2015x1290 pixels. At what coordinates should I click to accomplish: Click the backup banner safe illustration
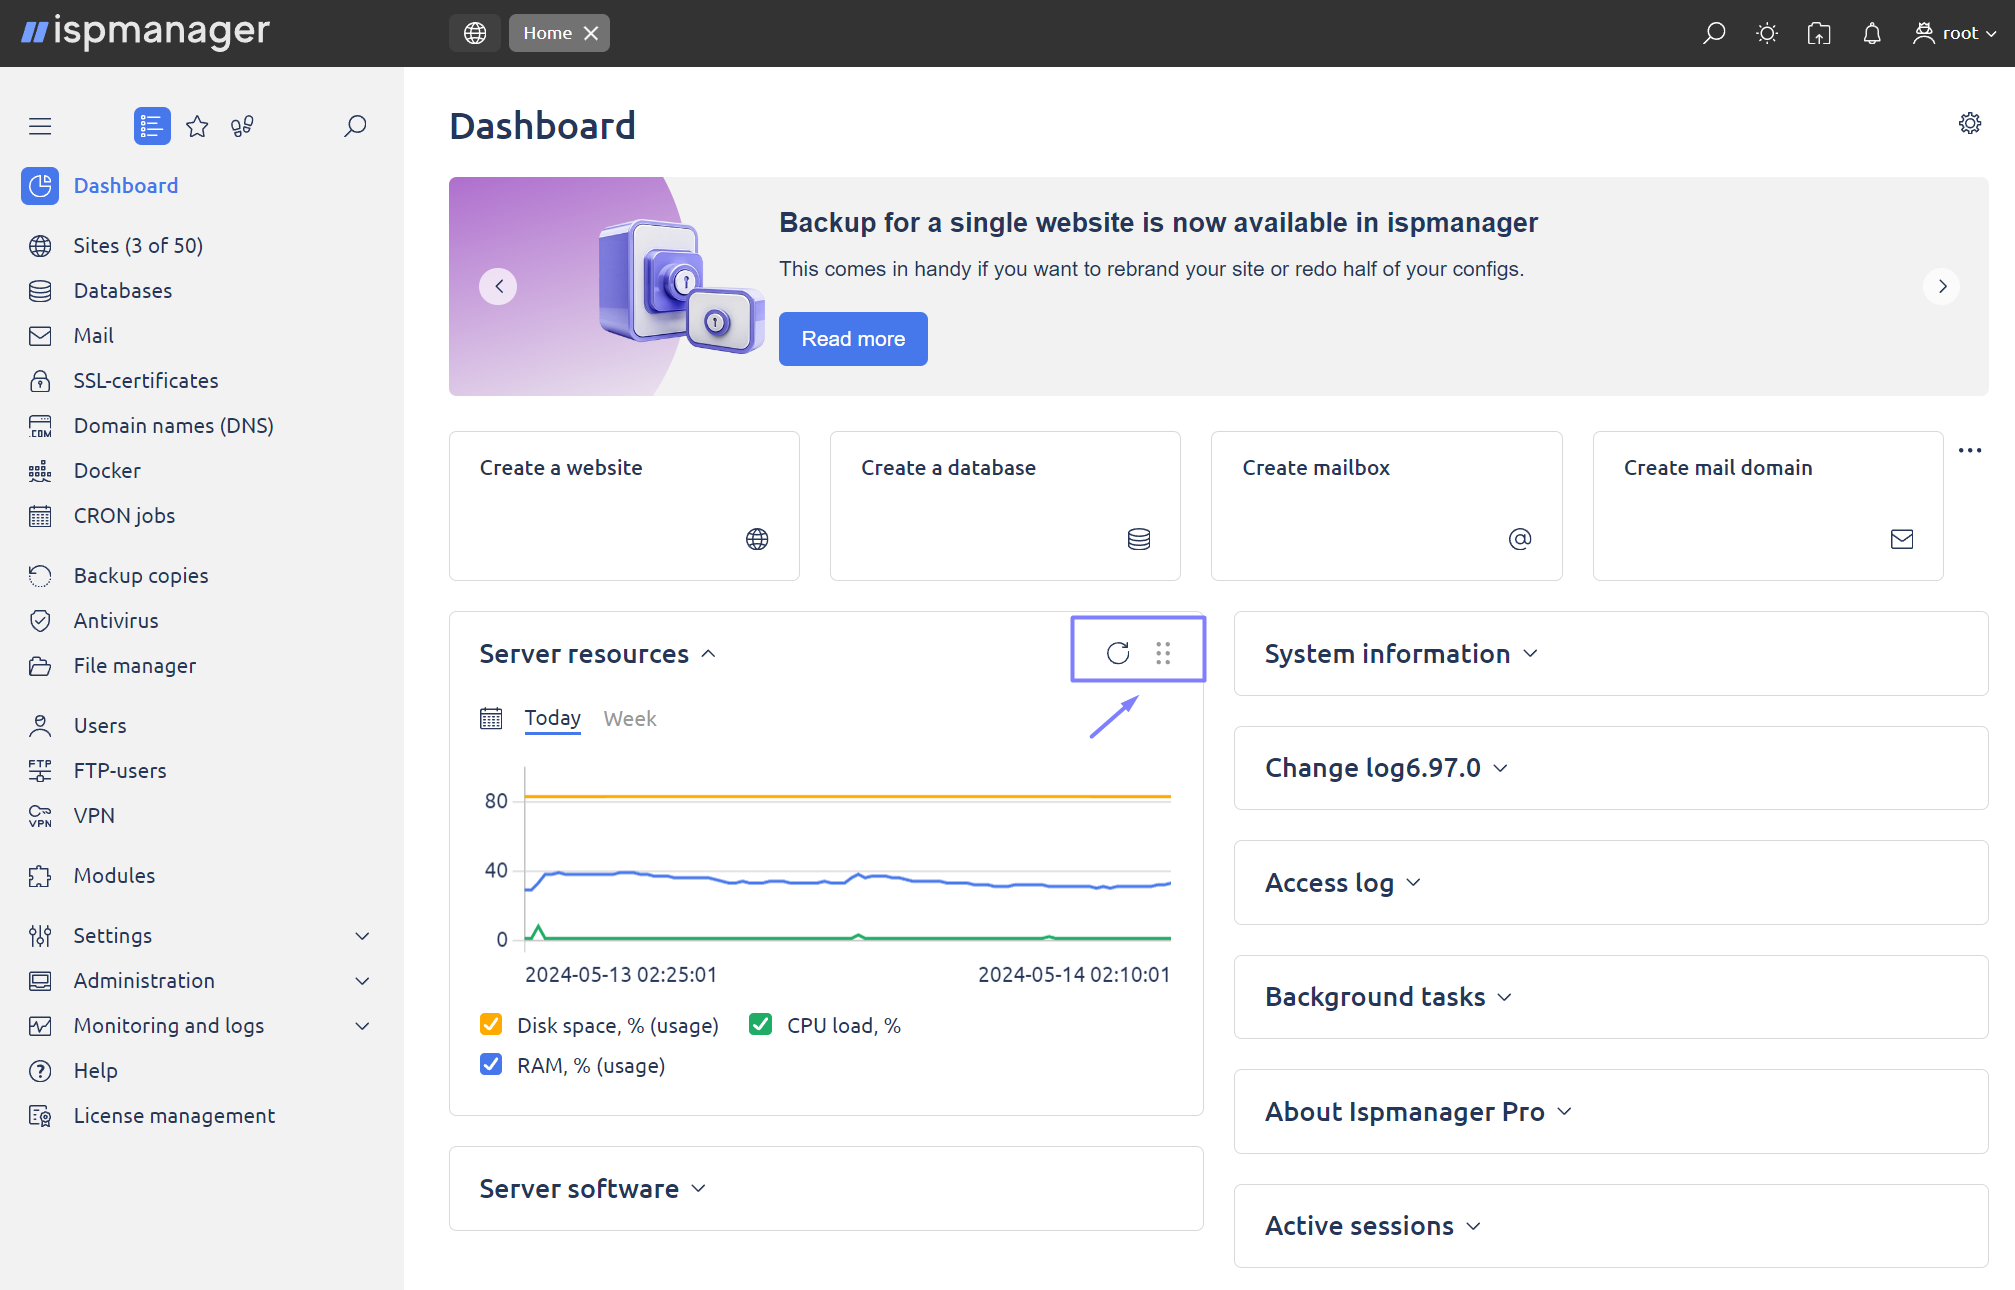(681, 286)
